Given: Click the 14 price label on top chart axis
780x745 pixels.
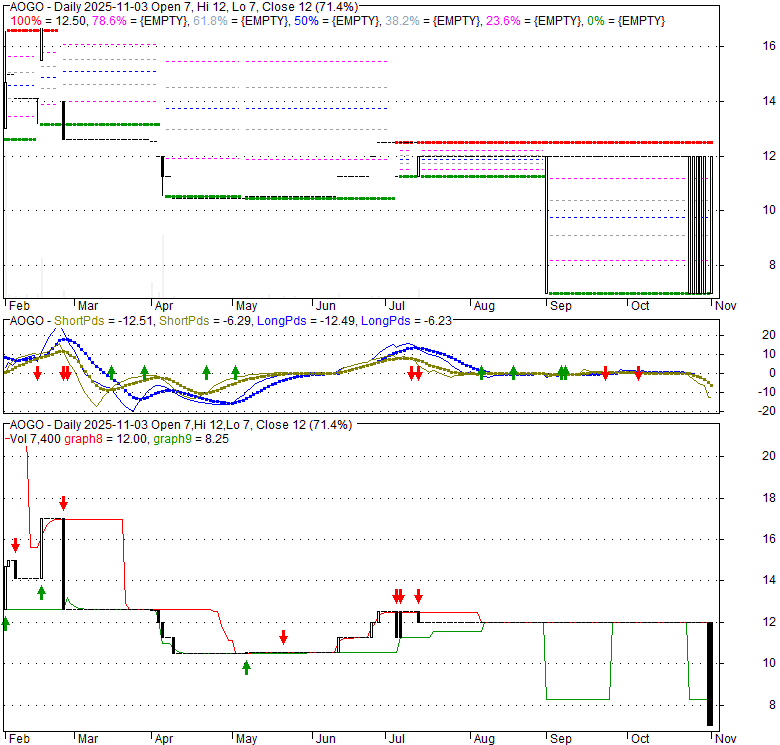Looking at the screenshot, I should (769, 101).
